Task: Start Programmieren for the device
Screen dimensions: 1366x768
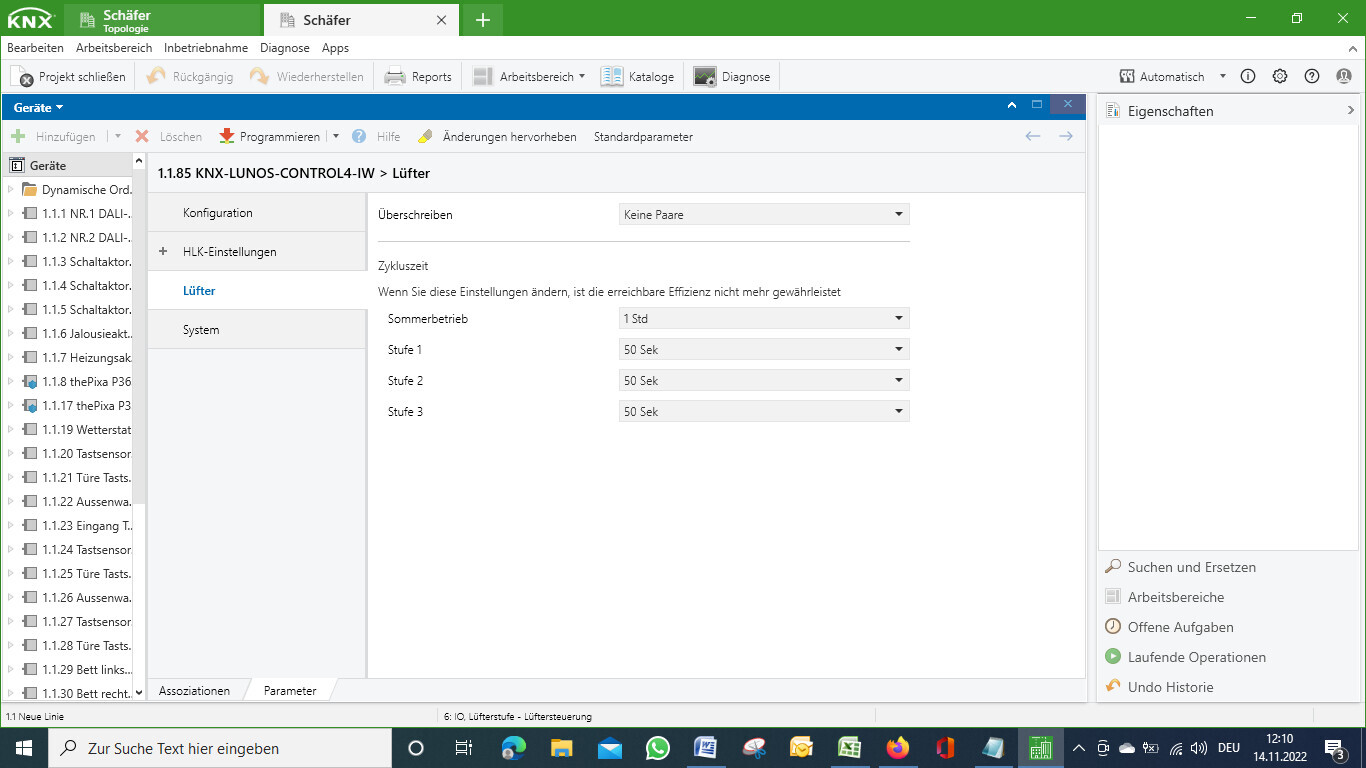Action: [278, 136]
